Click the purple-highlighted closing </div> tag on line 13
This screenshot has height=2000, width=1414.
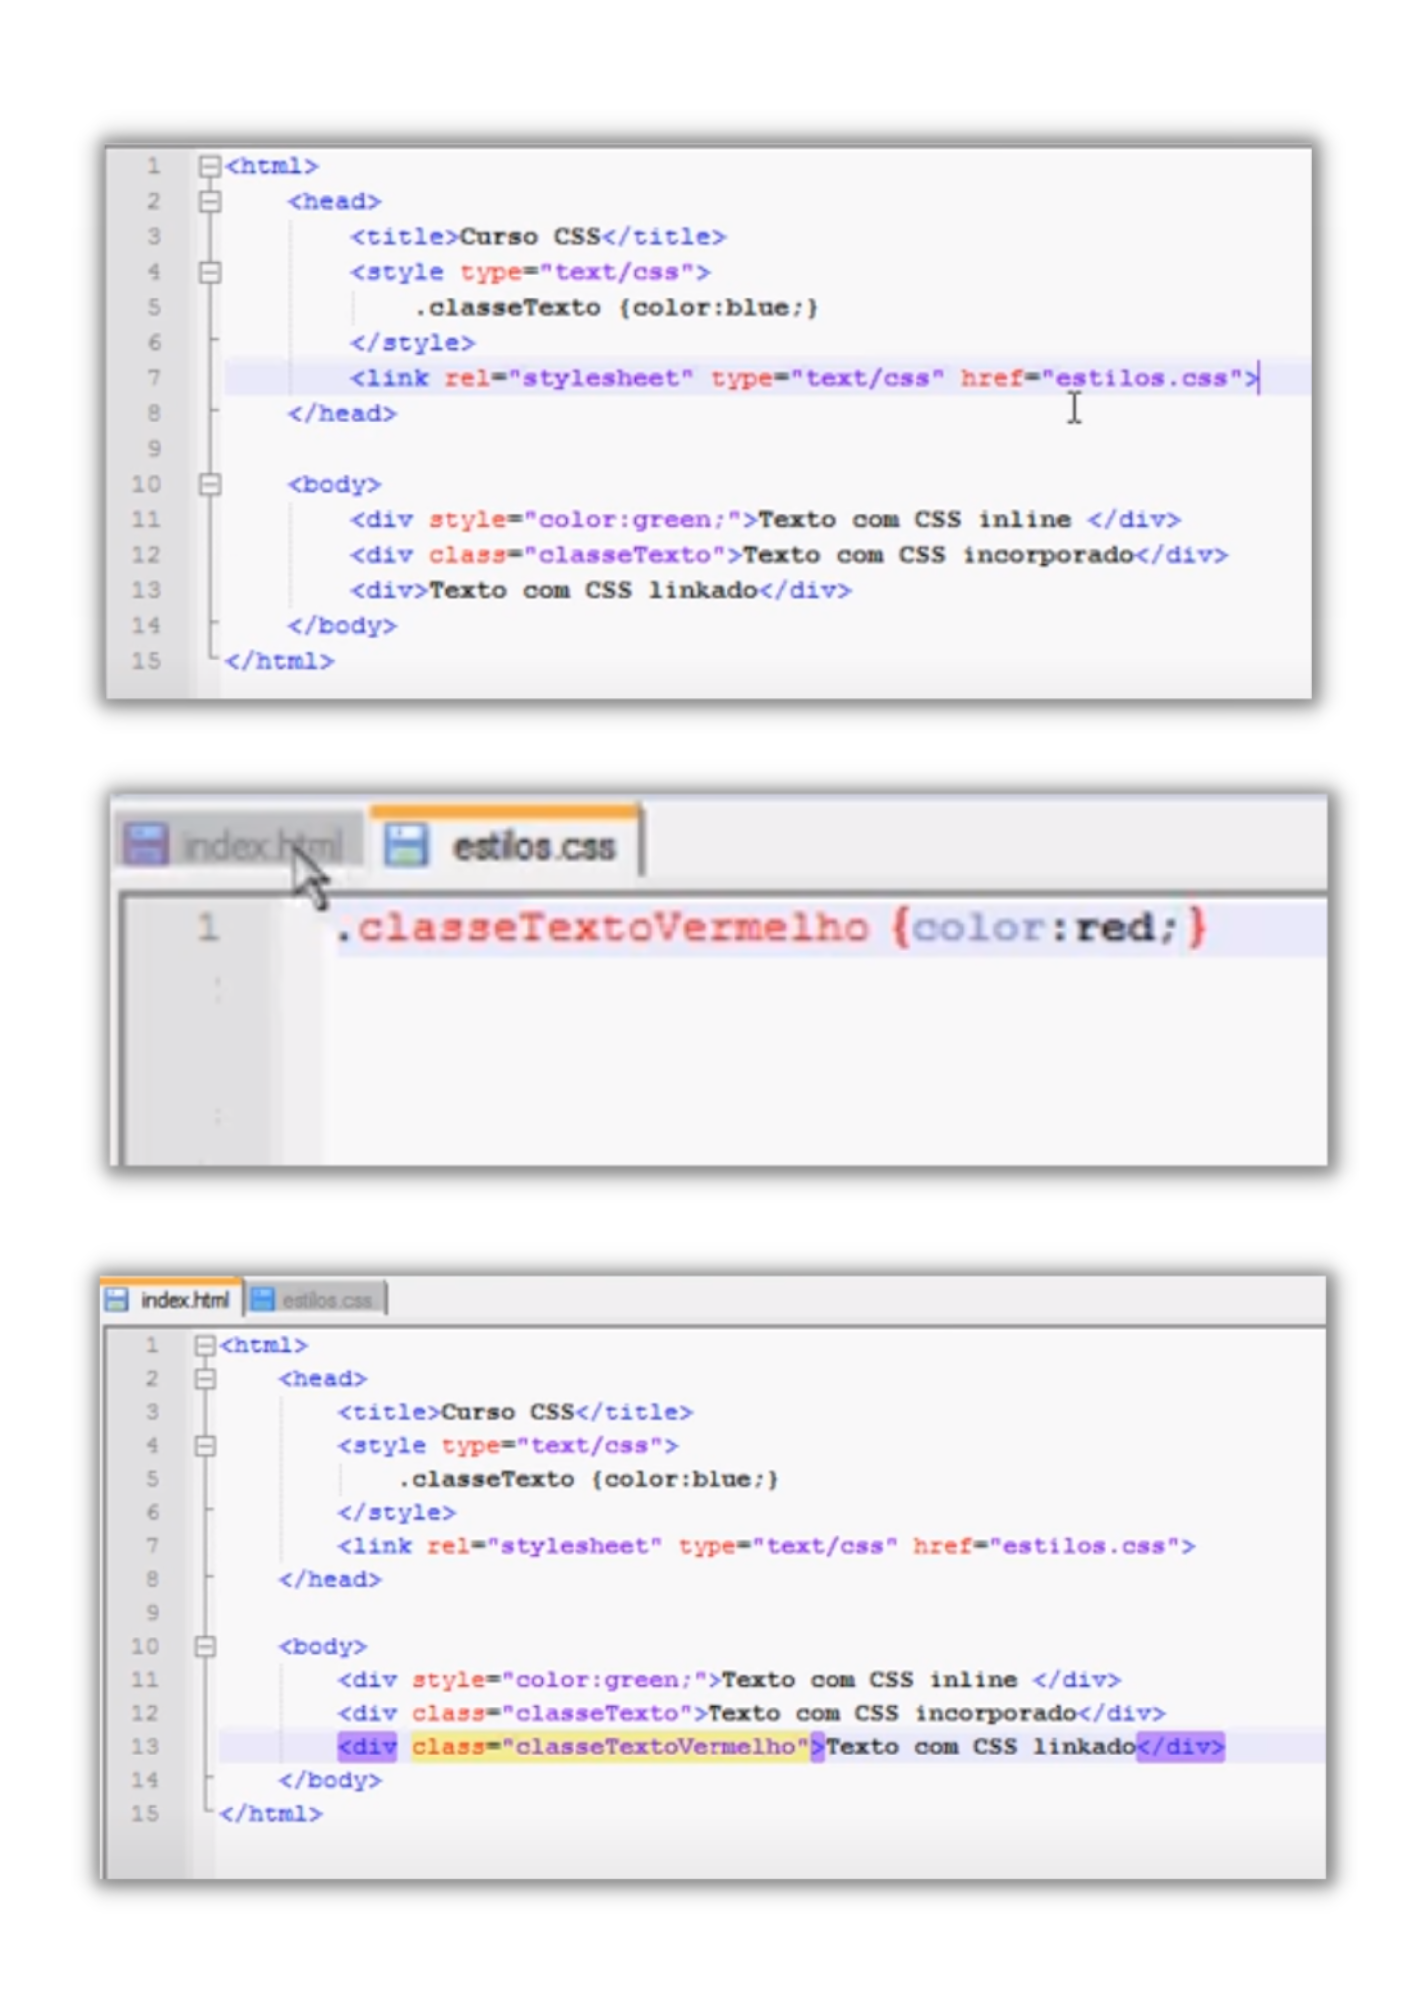(1180, 1747)
